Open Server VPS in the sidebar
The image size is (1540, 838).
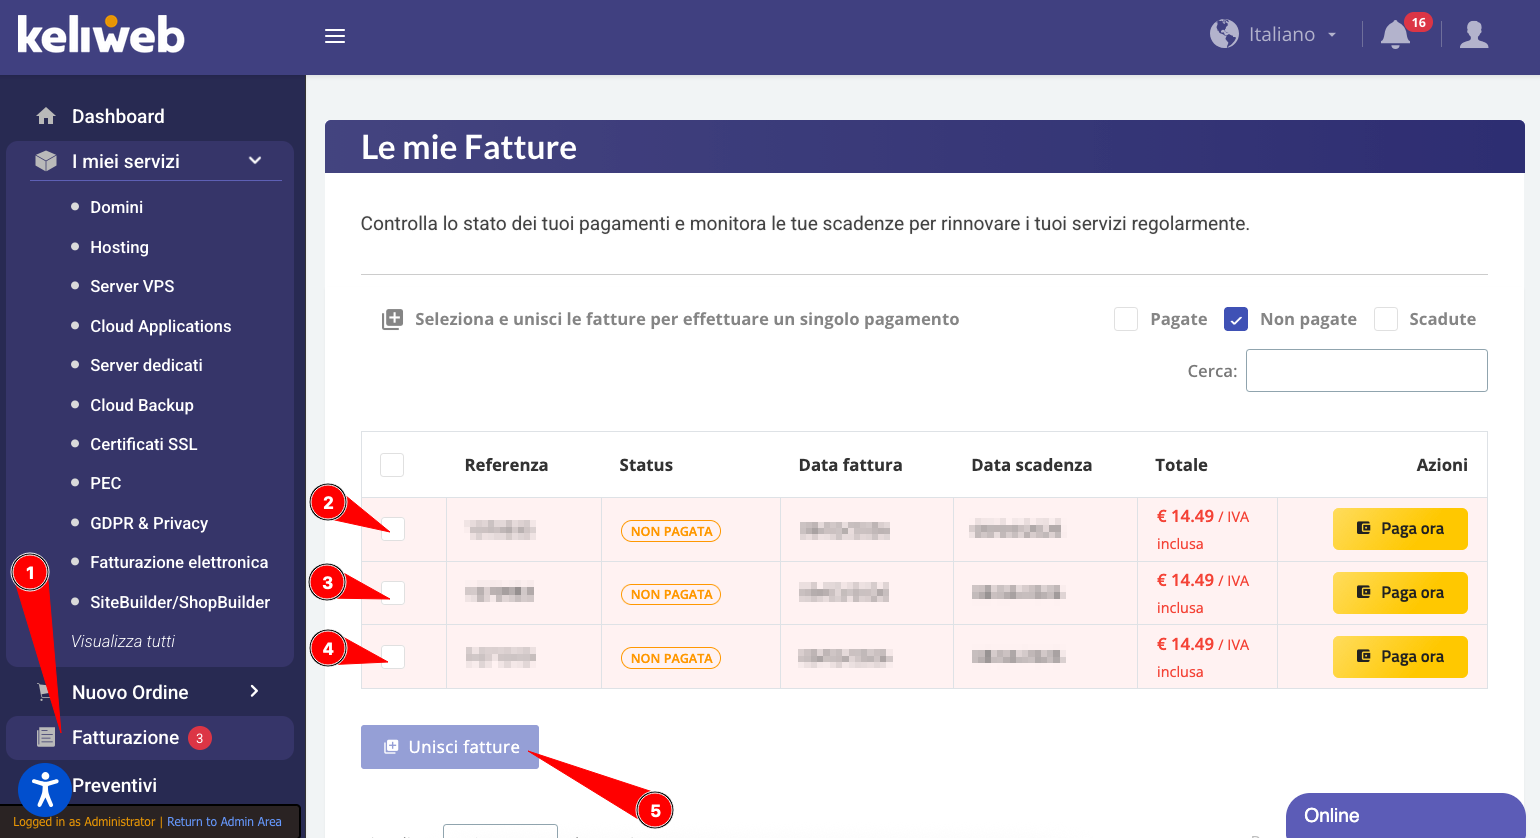pos(132,286)
